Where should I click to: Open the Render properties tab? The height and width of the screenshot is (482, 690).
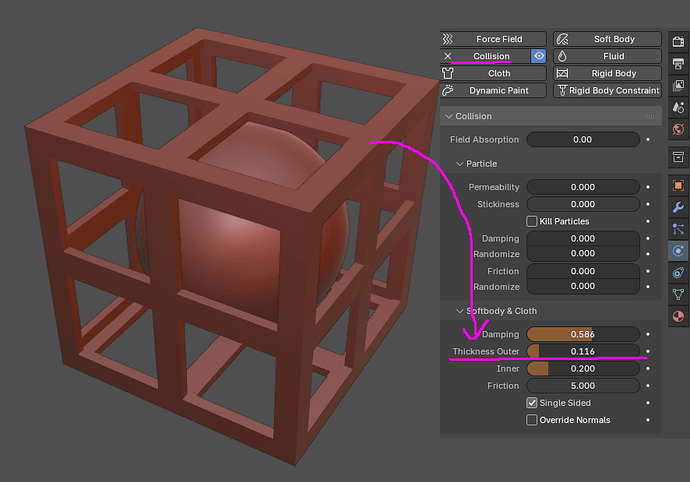pos(678,42)
